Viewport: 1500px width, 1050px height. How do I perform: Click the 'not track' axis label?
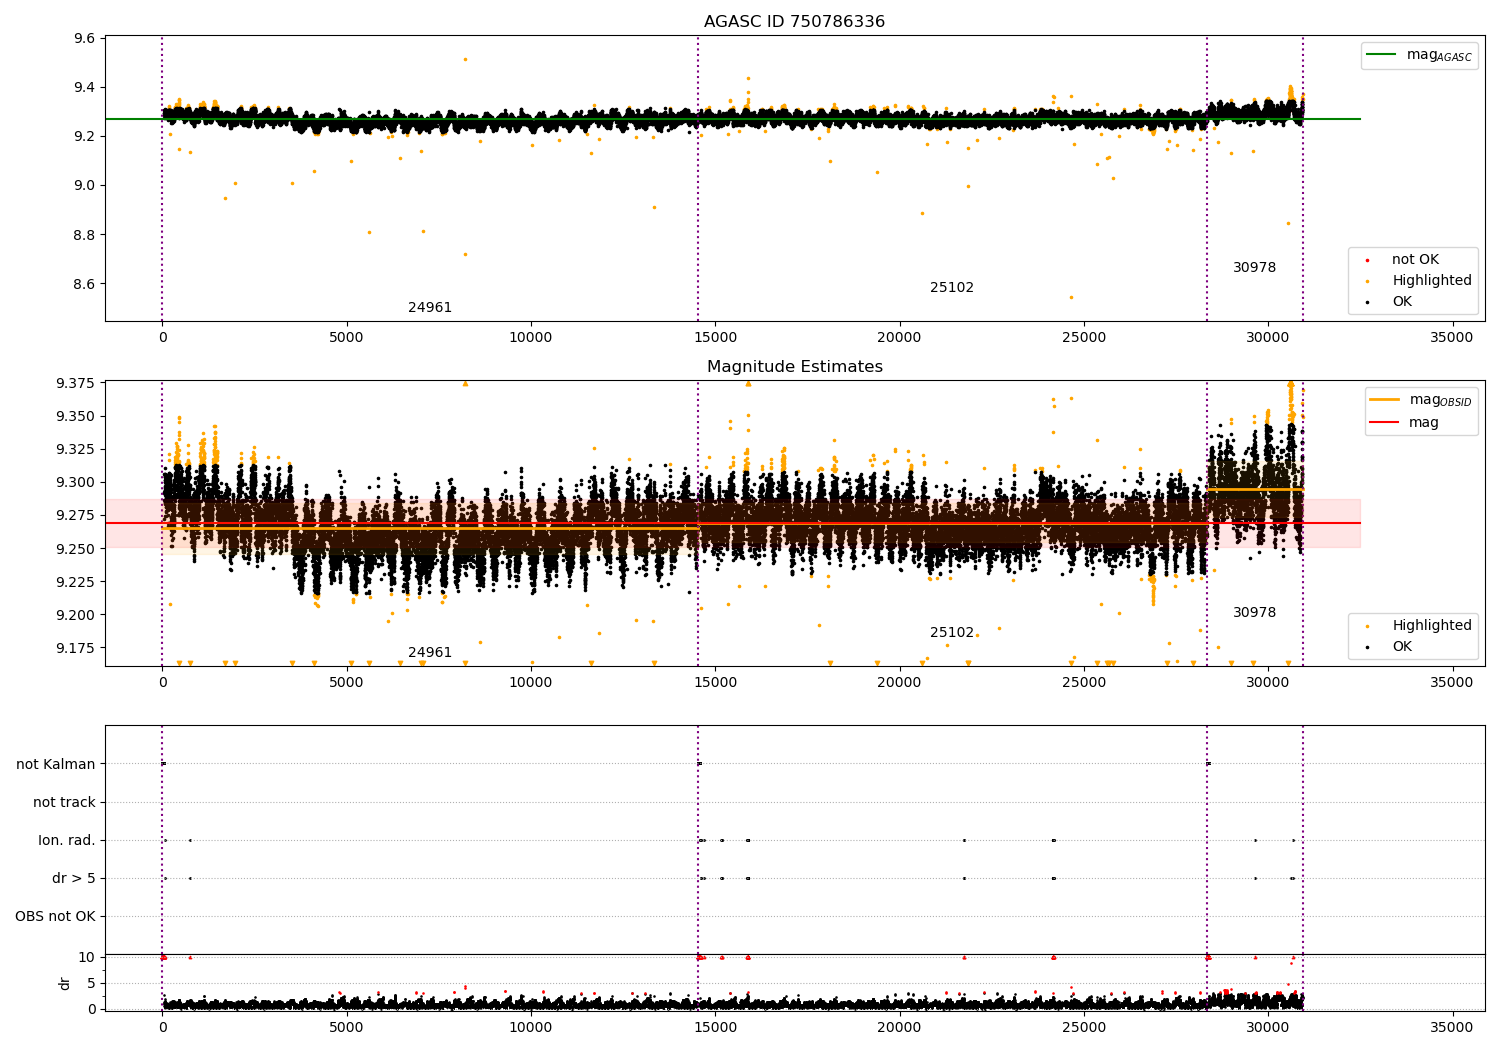[x=64, y=803]
